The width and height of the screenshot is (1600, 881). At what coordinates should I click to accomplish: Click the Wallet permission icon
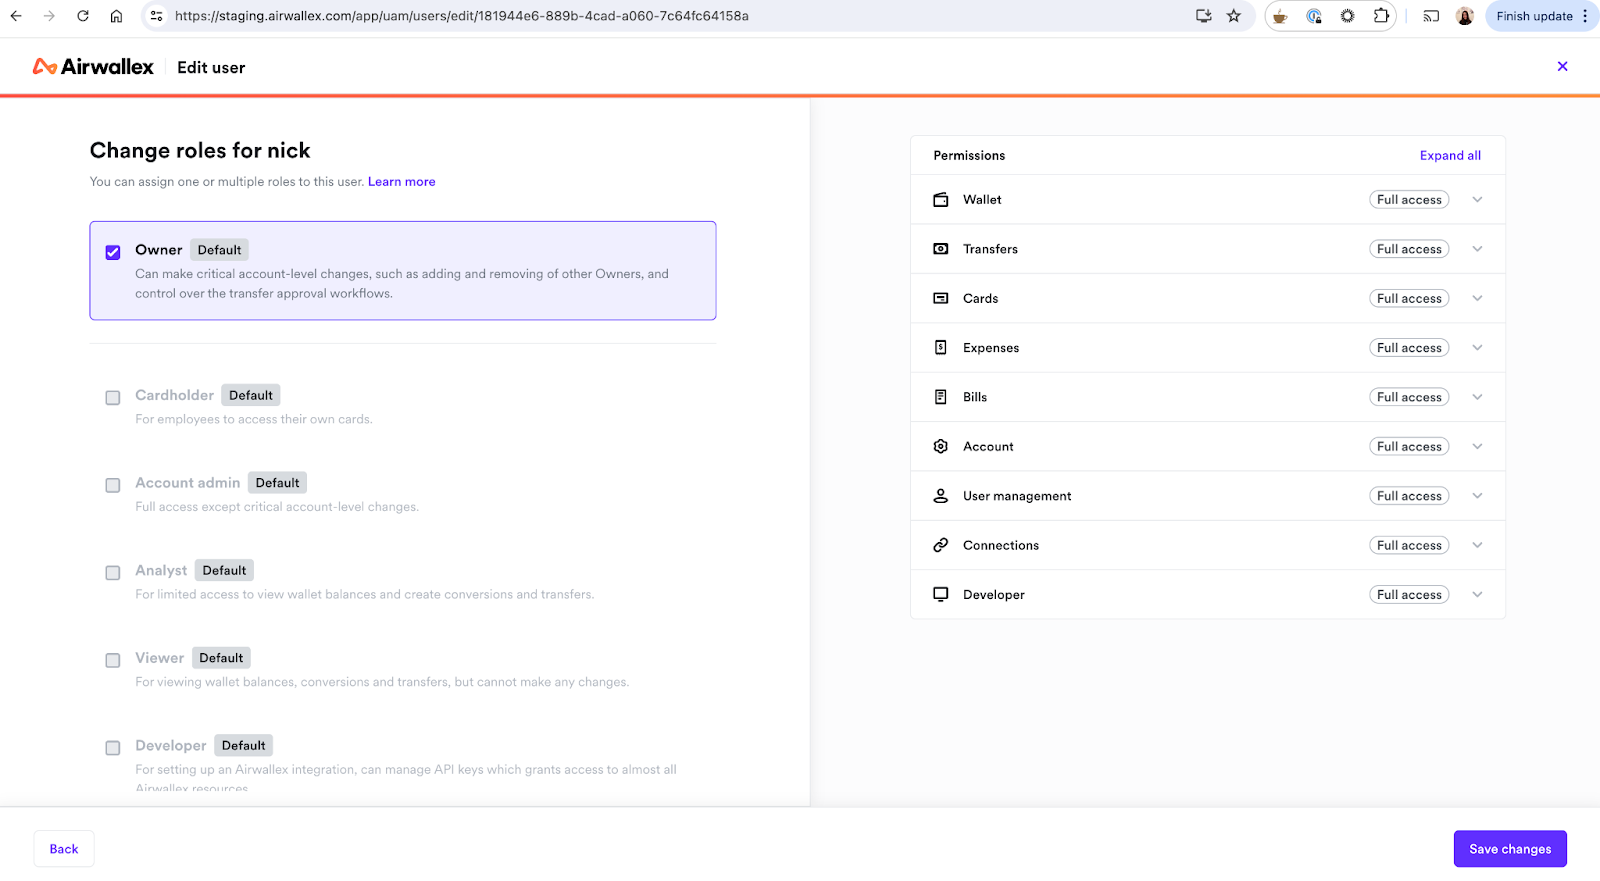[x=940, y=200]
